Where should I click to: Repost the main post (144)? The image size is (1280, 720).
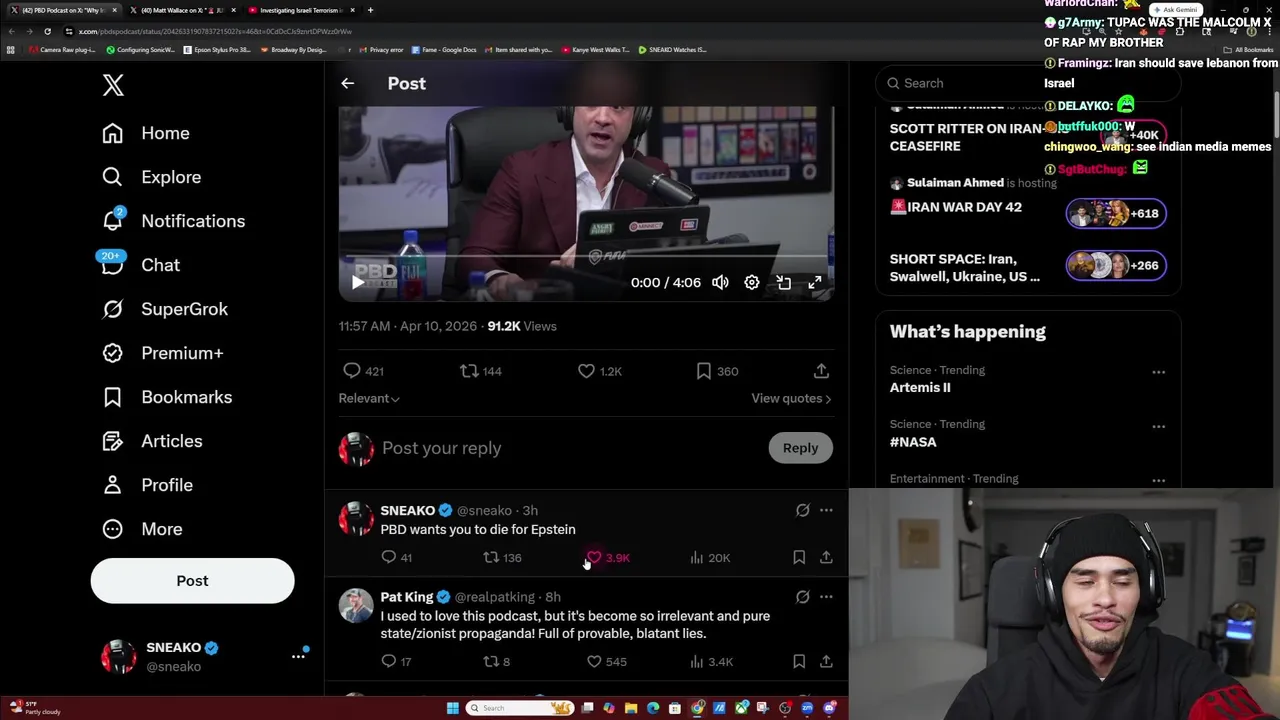coord(481,371)
